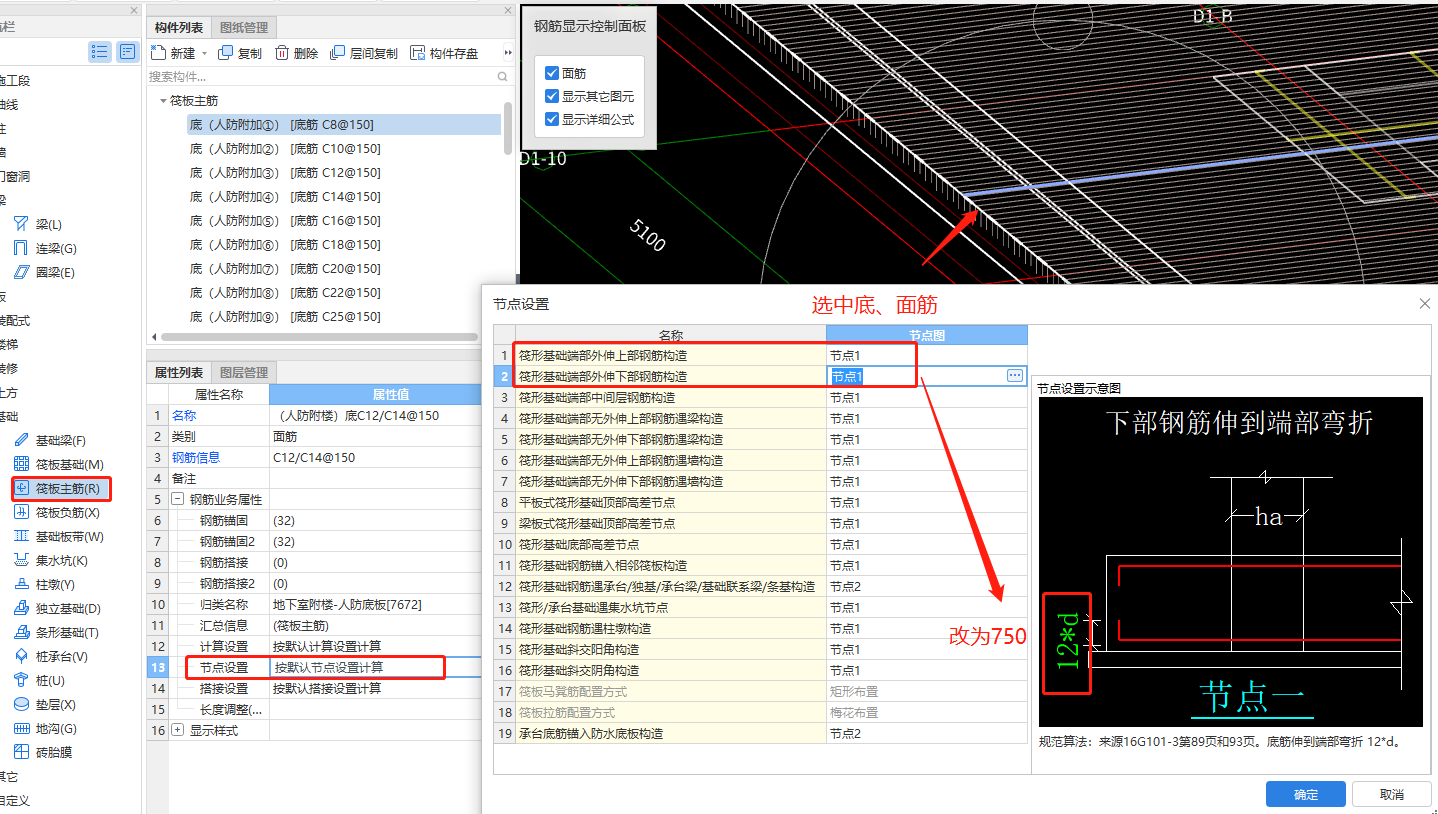Select 筏形基础中间层钢筋构造 row
The image size is (1438, 814).
[x=760, y=397]
